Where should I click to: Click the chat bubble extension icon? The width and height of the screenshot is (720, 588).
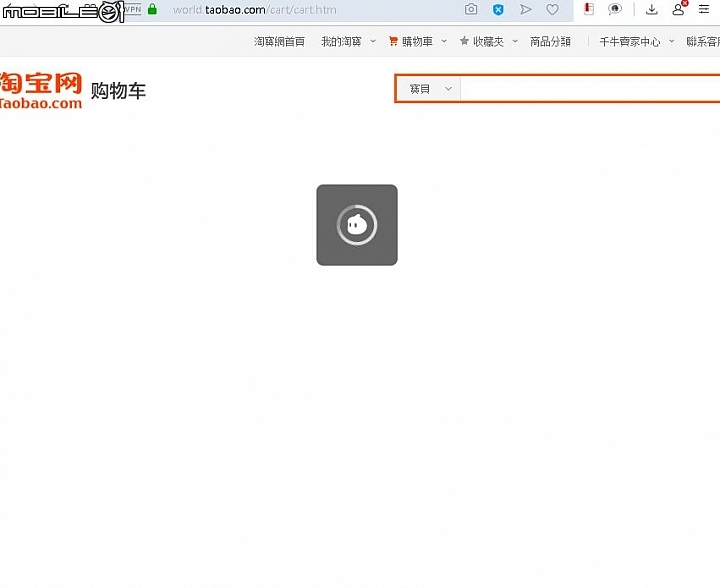[x=615, y=9]
